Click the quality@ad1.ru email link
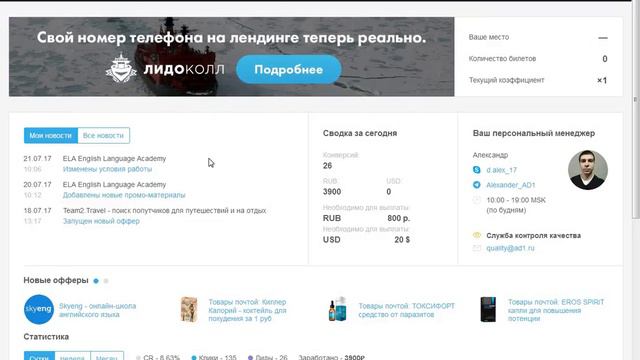This screenshot has height=360, width=640. click(510, 248)
